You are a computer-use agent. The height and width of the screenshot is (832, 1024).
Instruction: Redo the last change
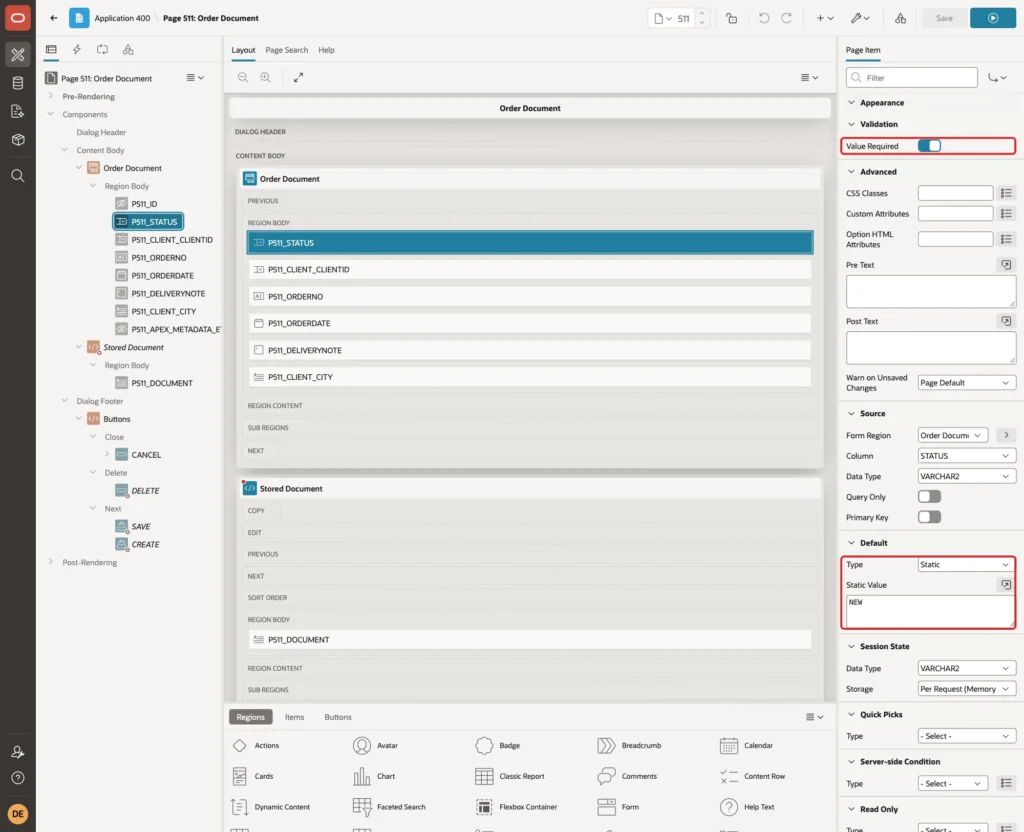click(x=786, y=18)
